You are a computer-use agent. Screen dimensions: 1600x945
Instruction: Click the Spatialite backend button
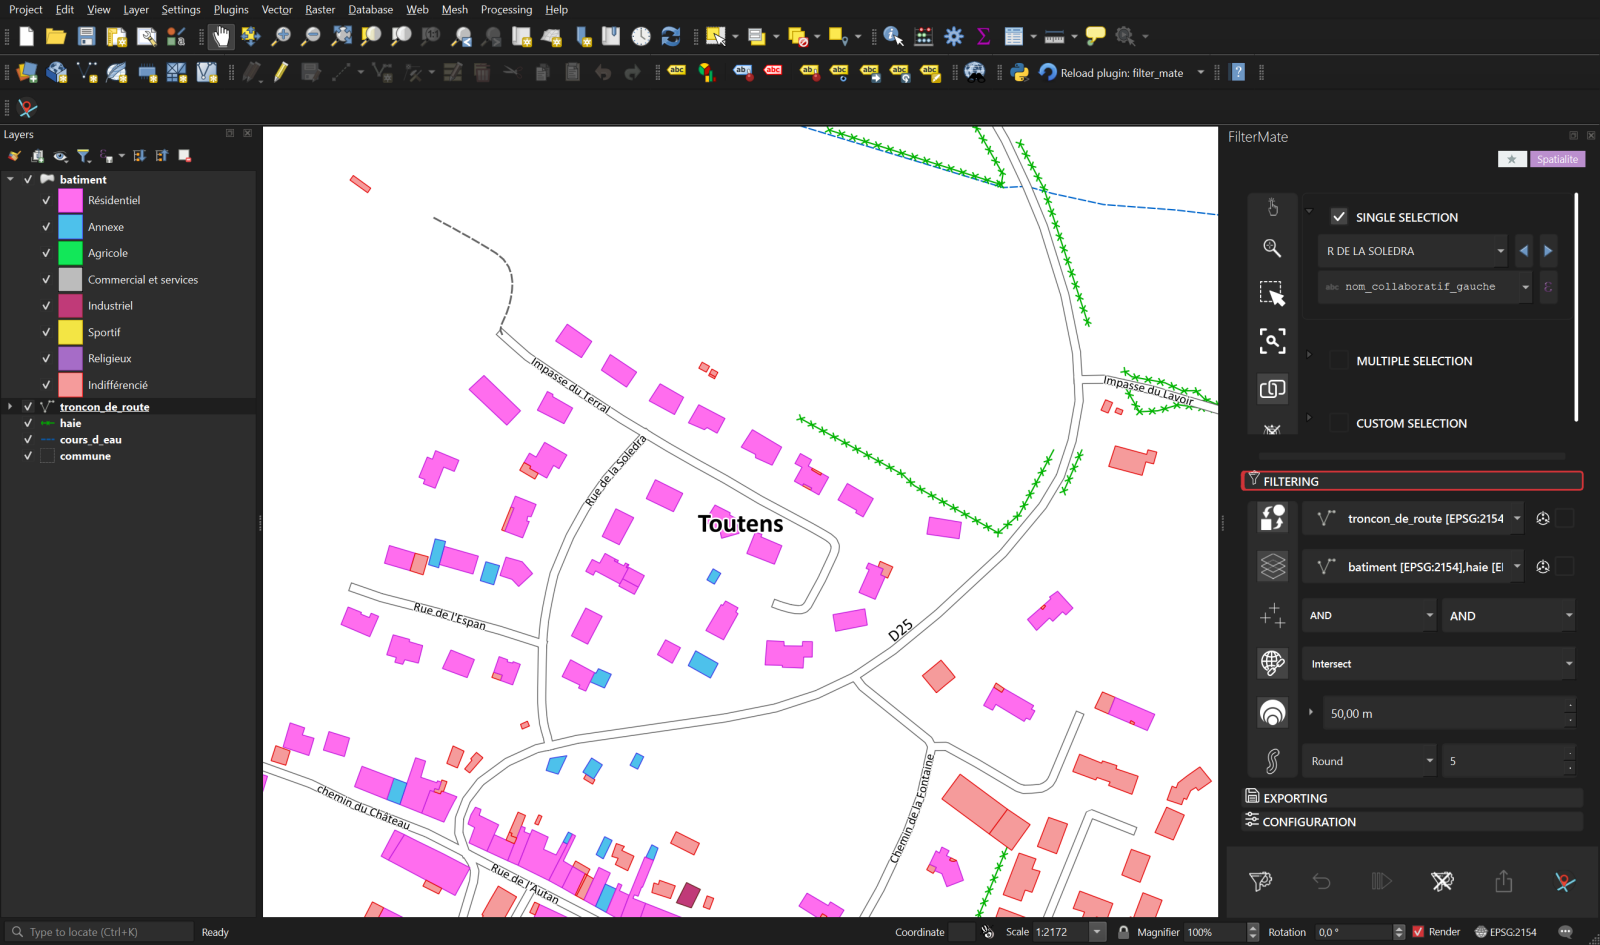point(1557,159)
